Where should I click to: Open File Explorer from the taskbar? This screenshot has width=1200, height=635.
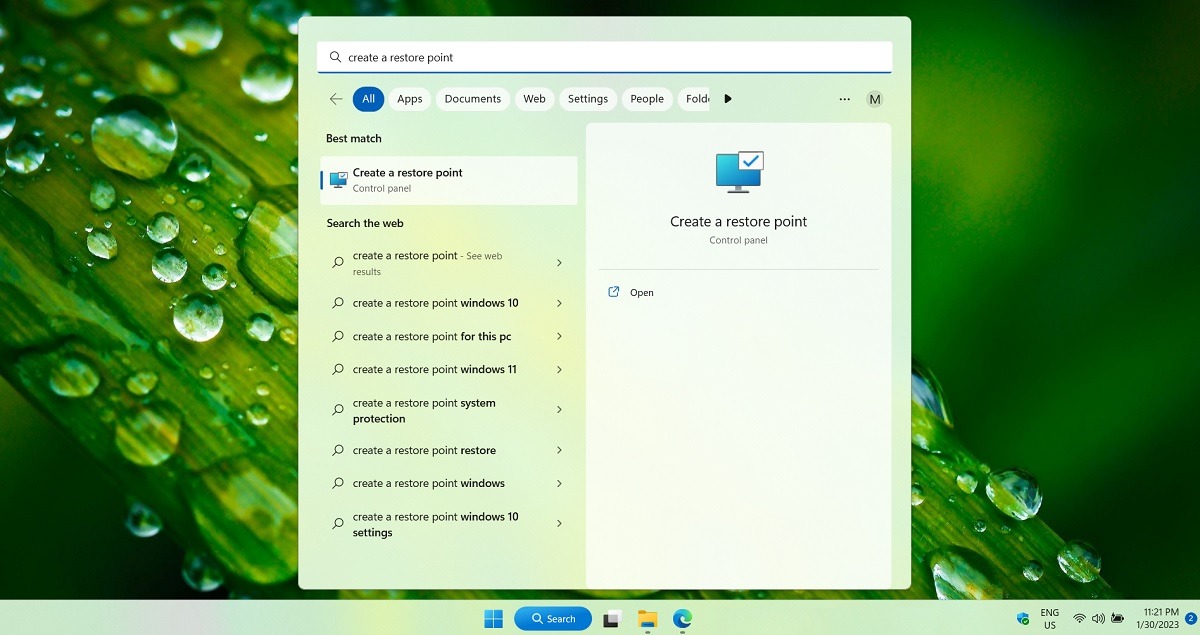click(647, 618)
